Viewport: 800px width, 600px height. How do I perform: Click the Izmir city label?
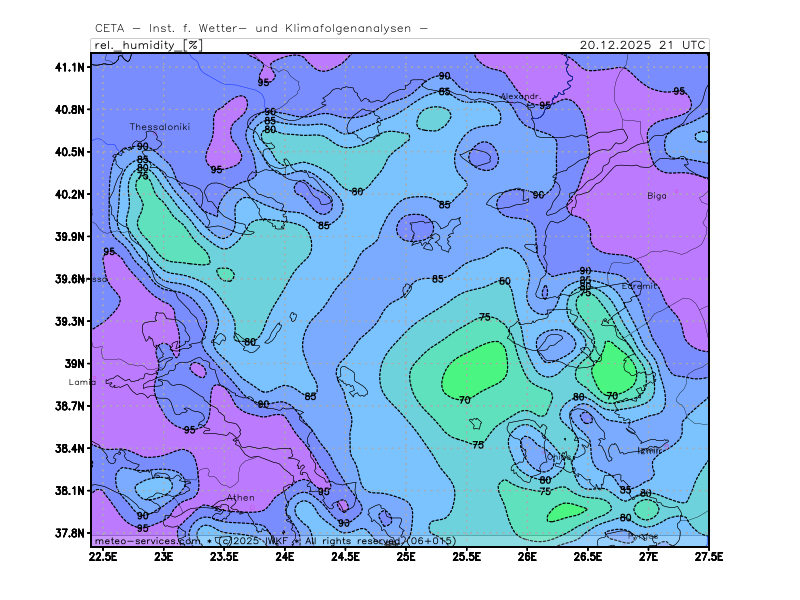click(649, 451)
